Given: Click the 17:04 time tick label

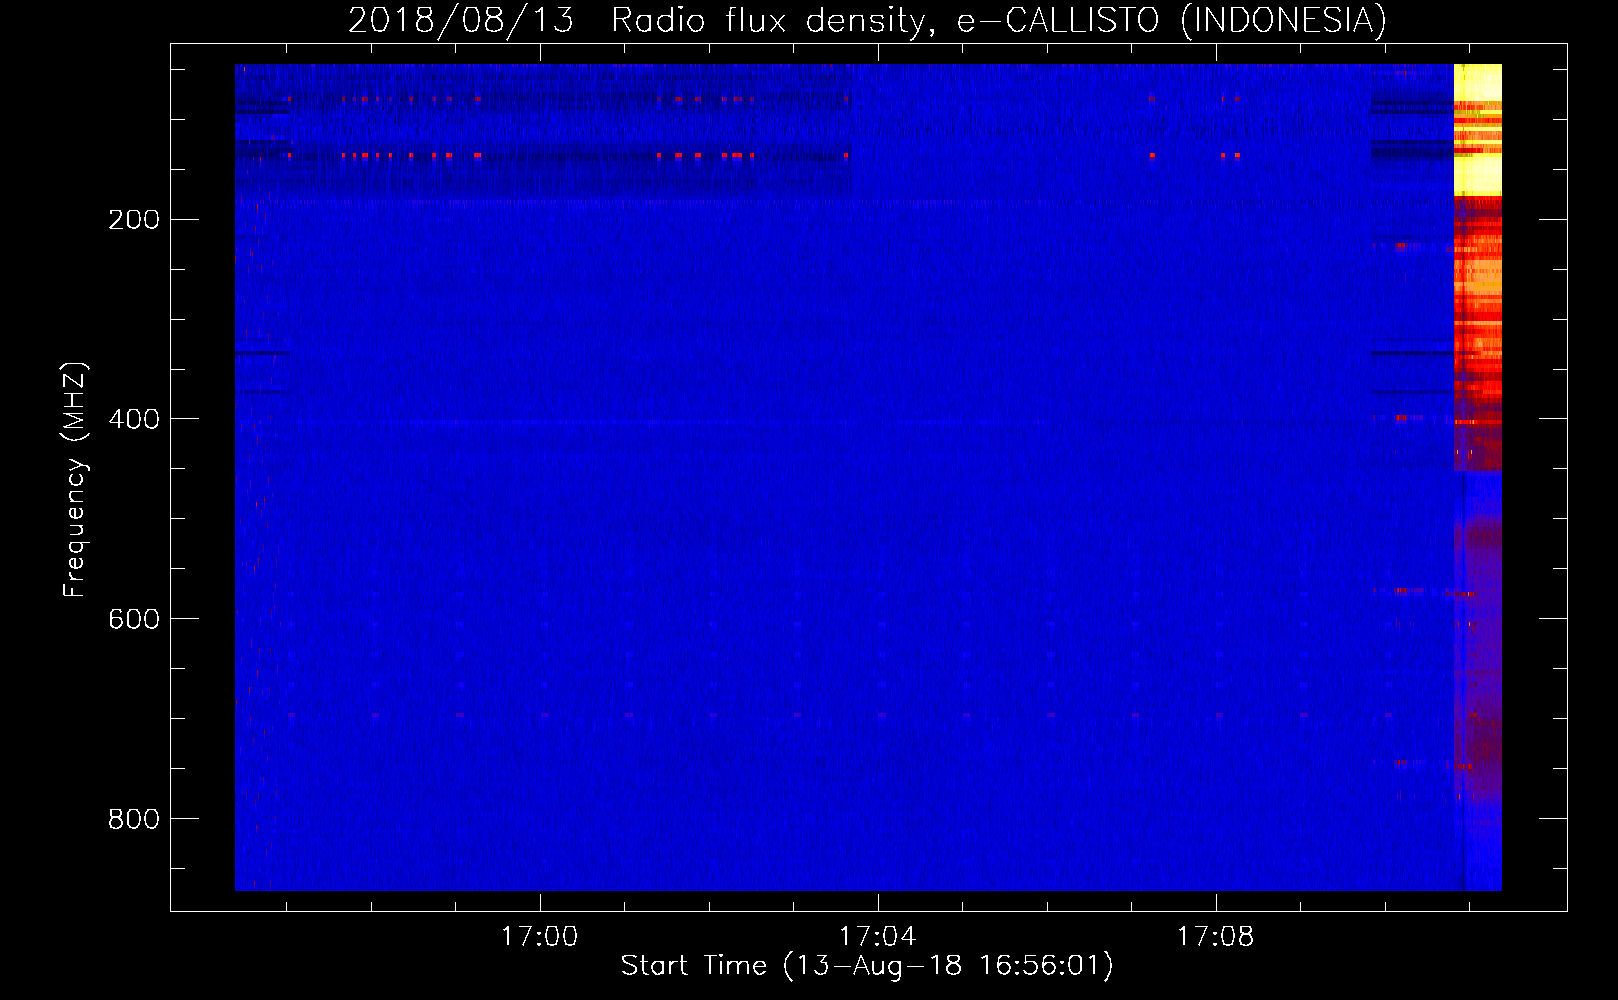Looking at the screenshot, I should click(x=878, y=937).
